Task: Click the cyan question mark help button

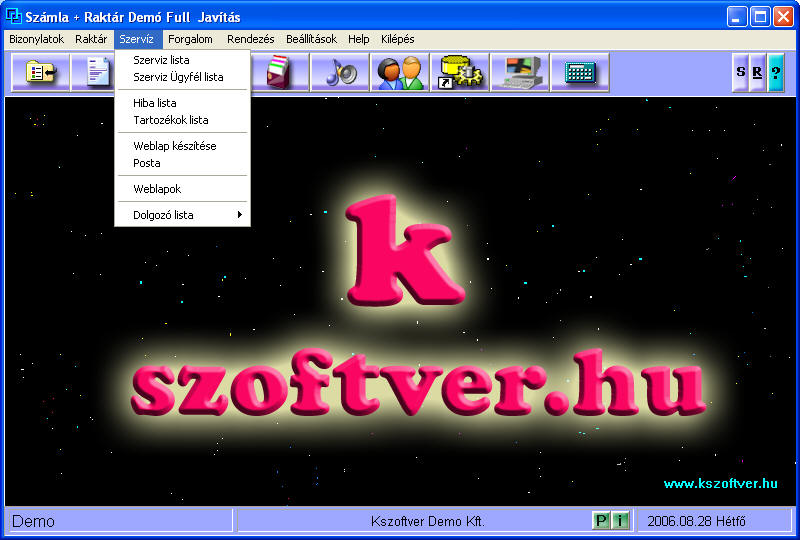Action: [x=776, y=72]
